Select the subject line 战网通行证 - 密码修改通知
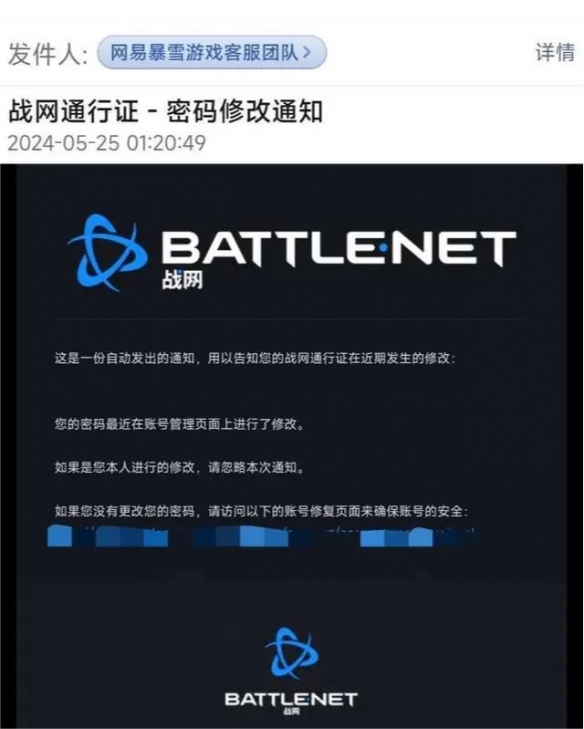The height and width of the screenshot is (729, 584). 166,112
